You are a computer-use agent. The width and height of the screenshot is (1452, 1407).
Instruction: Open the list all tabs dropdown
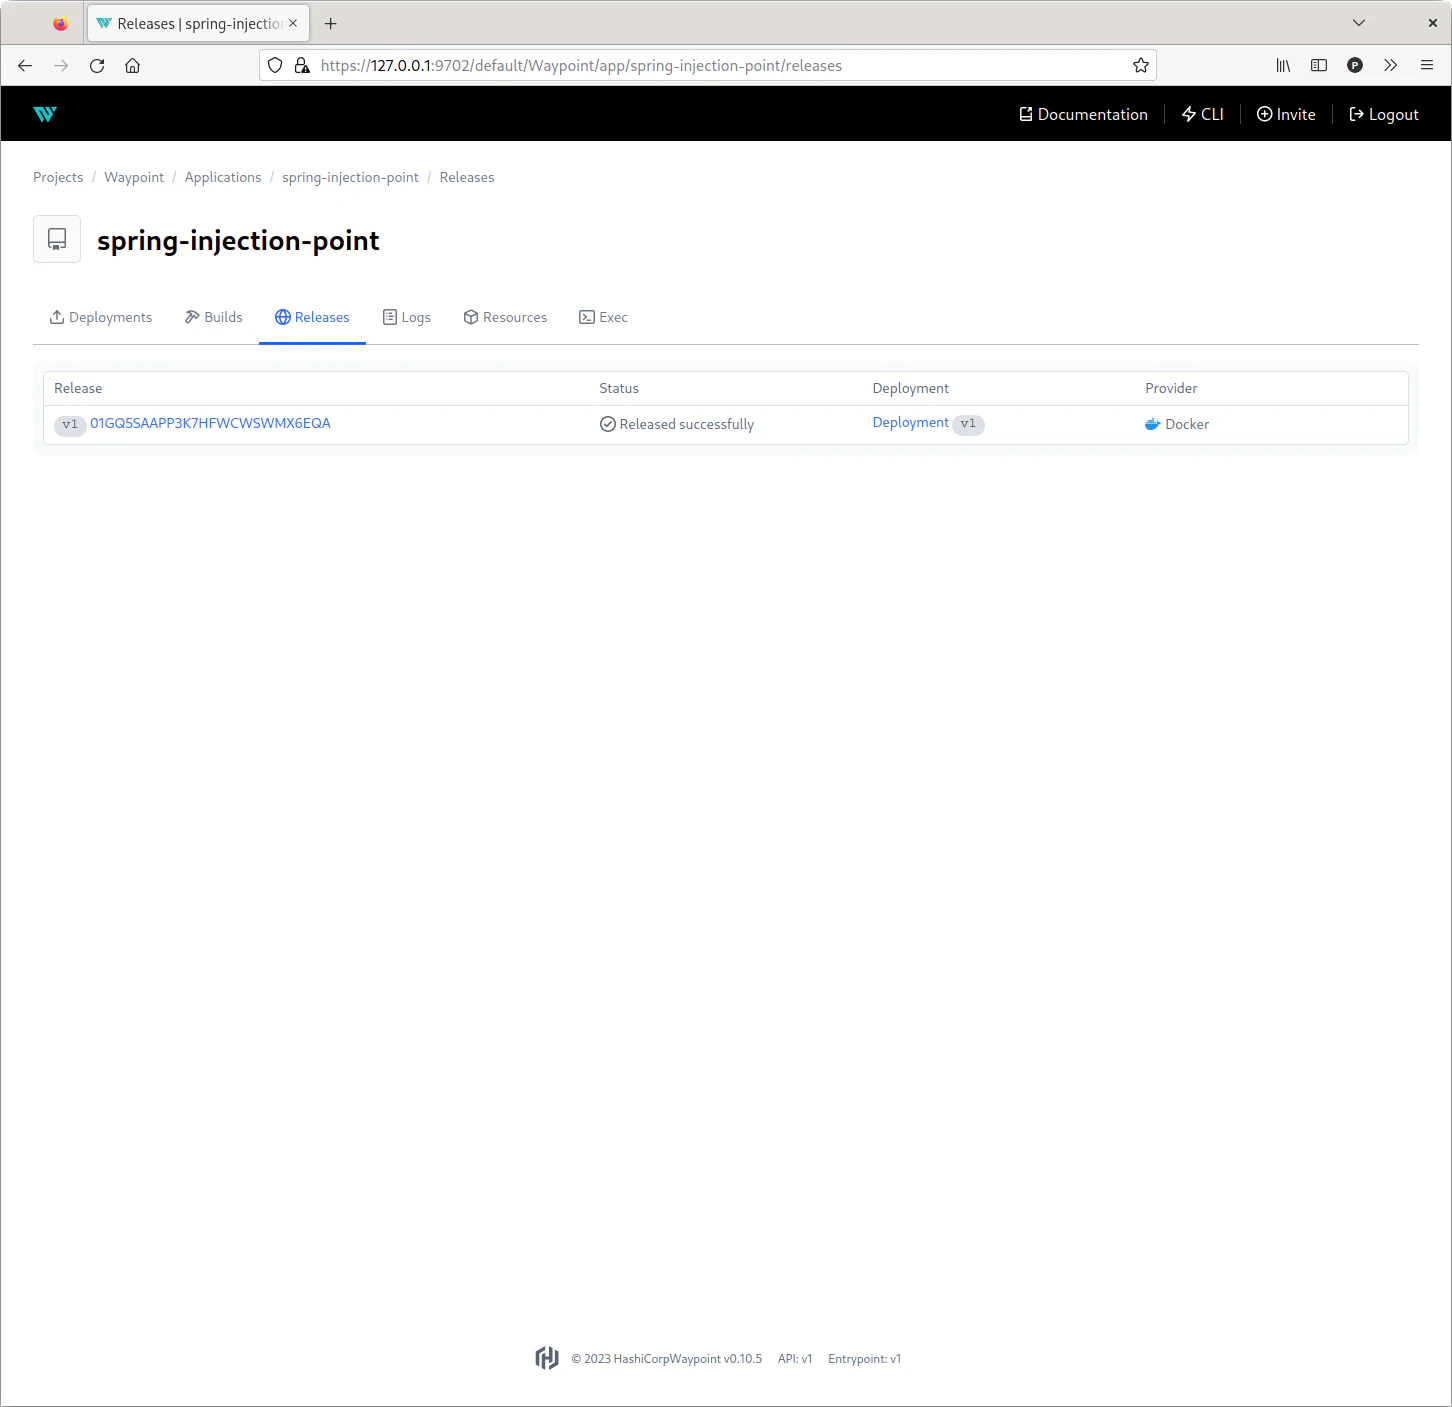click(x=1358, y=23)
